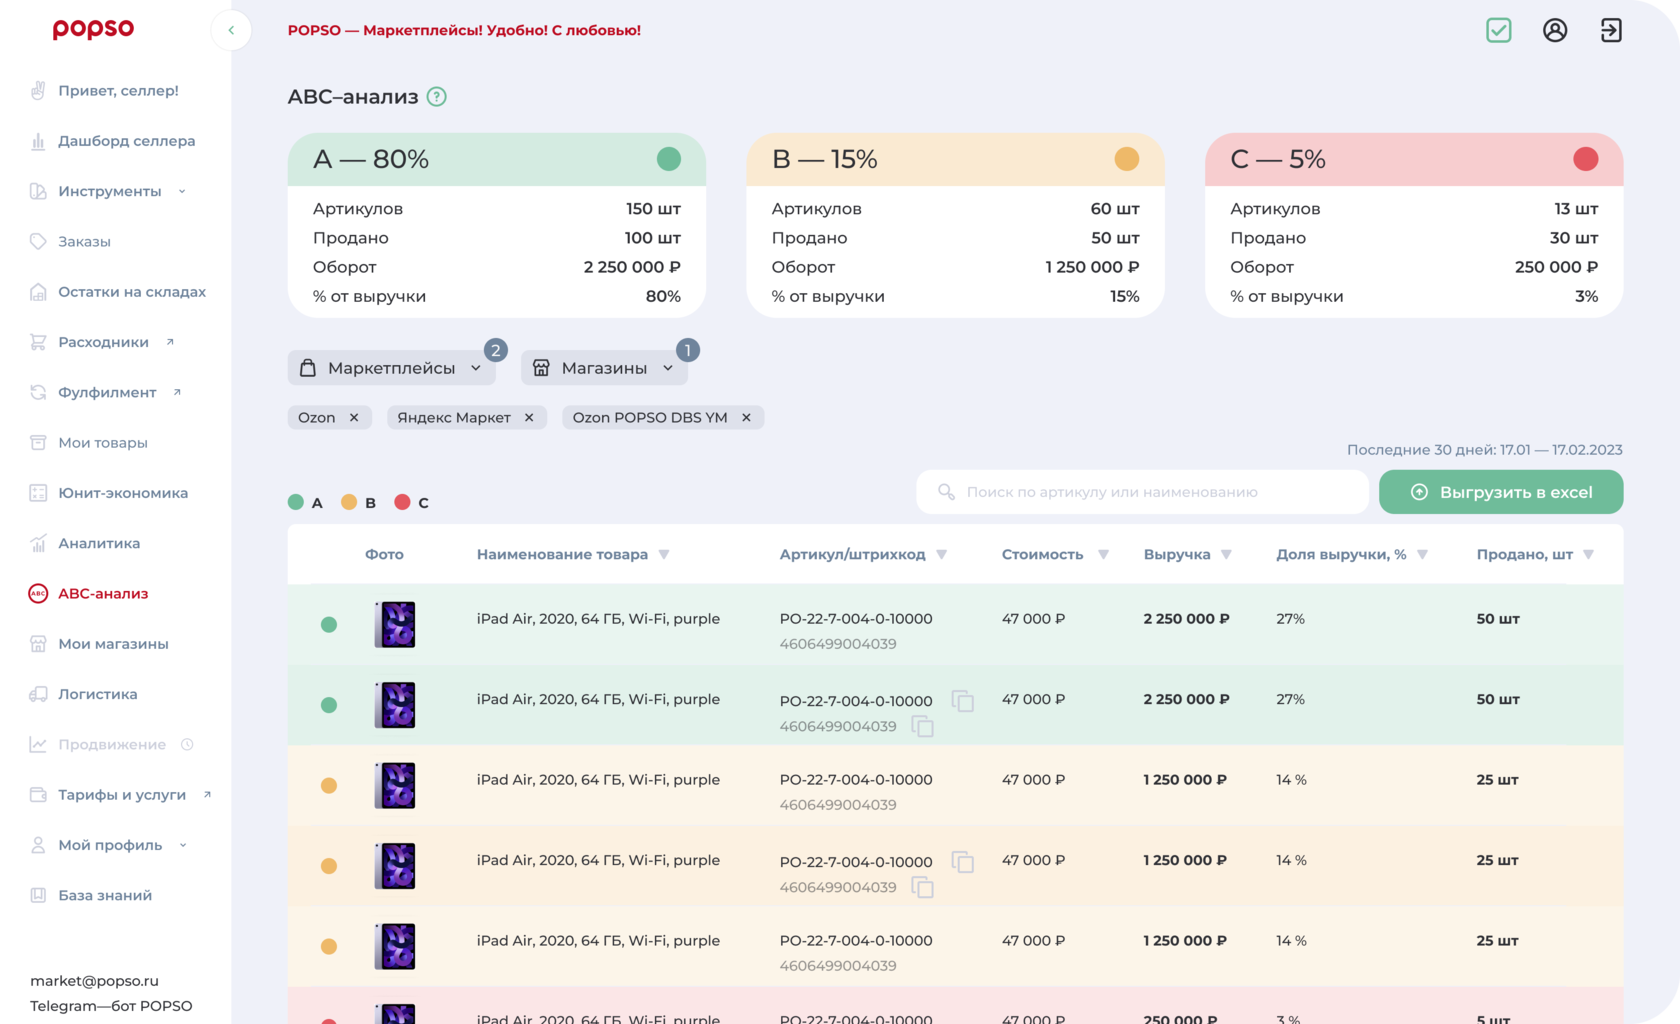Click the logout icon

tap(1611, 30)
